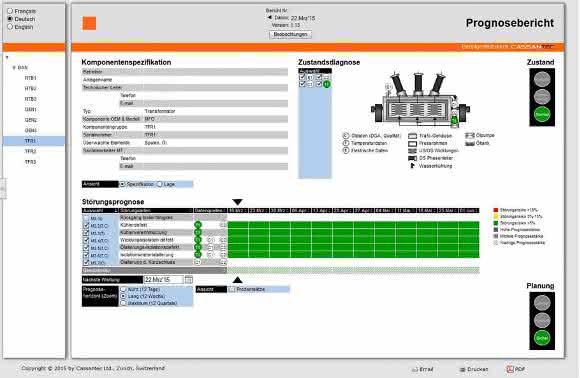580x378 pixels.
Task: Click the green indicator in Zustandsdiagnose Auswahl panel
Action: [x=327, y=84]
